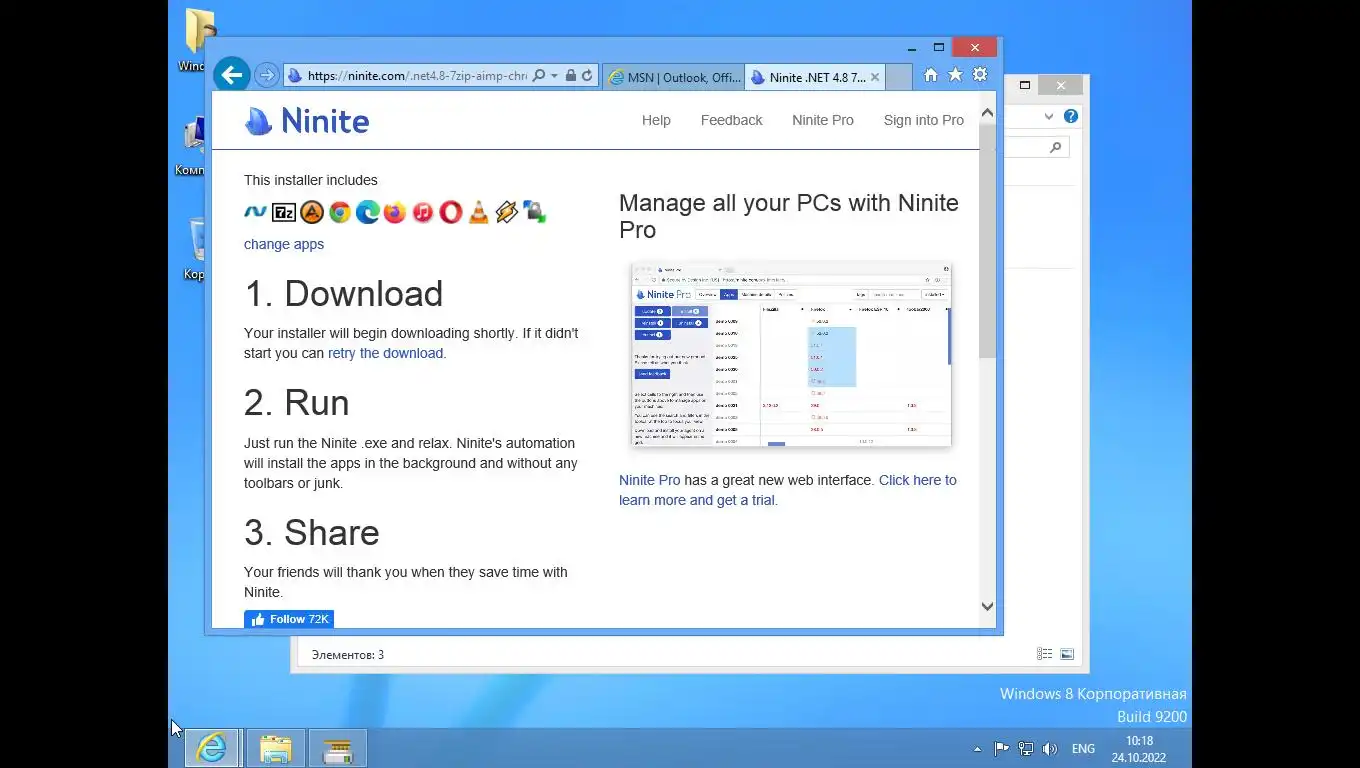Click the AIMP icon in installer list
The height and width of the screenshot is (768, 1360).
point(312,212)
